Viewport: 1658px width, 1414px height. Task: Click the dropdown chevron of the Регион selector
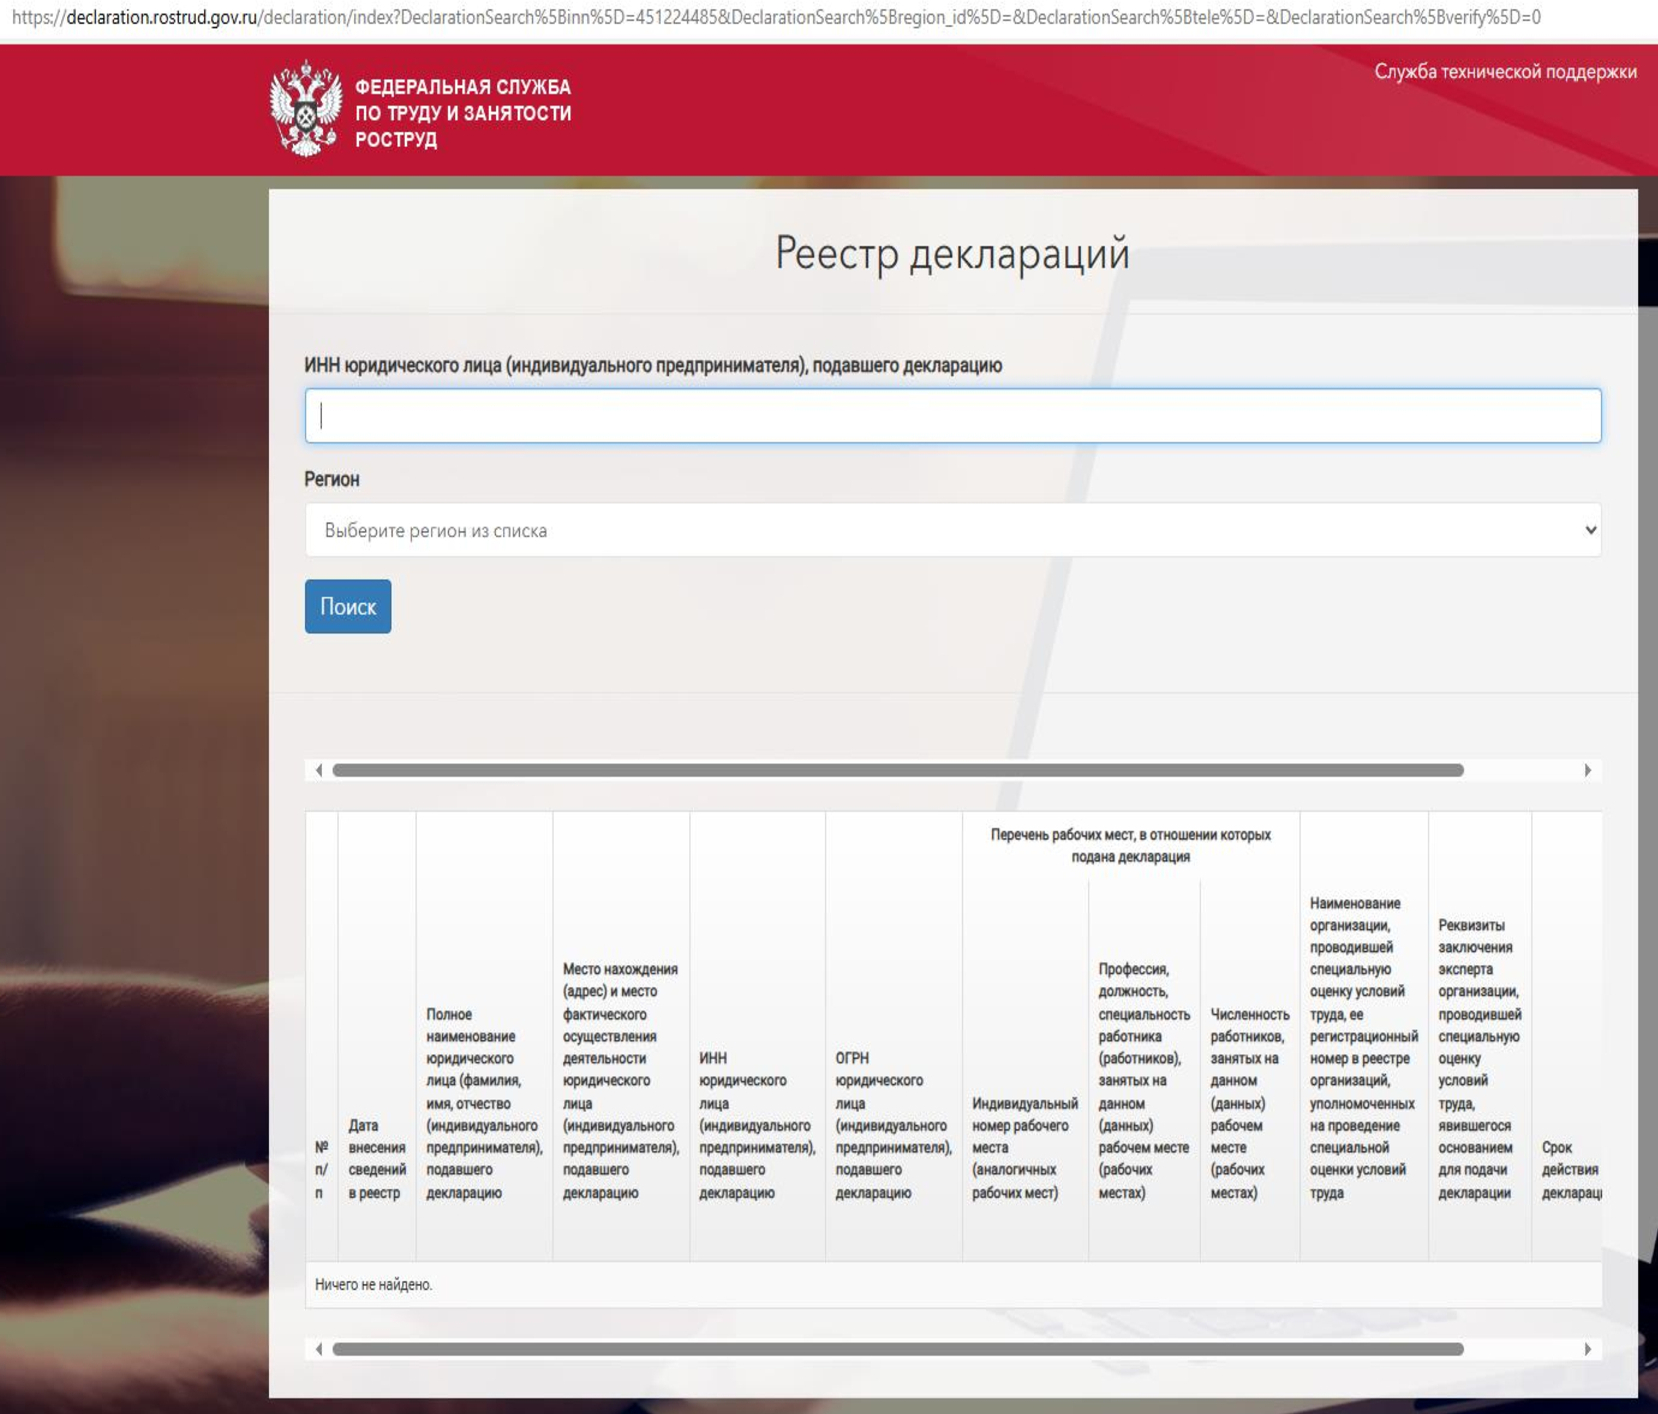1590,530
